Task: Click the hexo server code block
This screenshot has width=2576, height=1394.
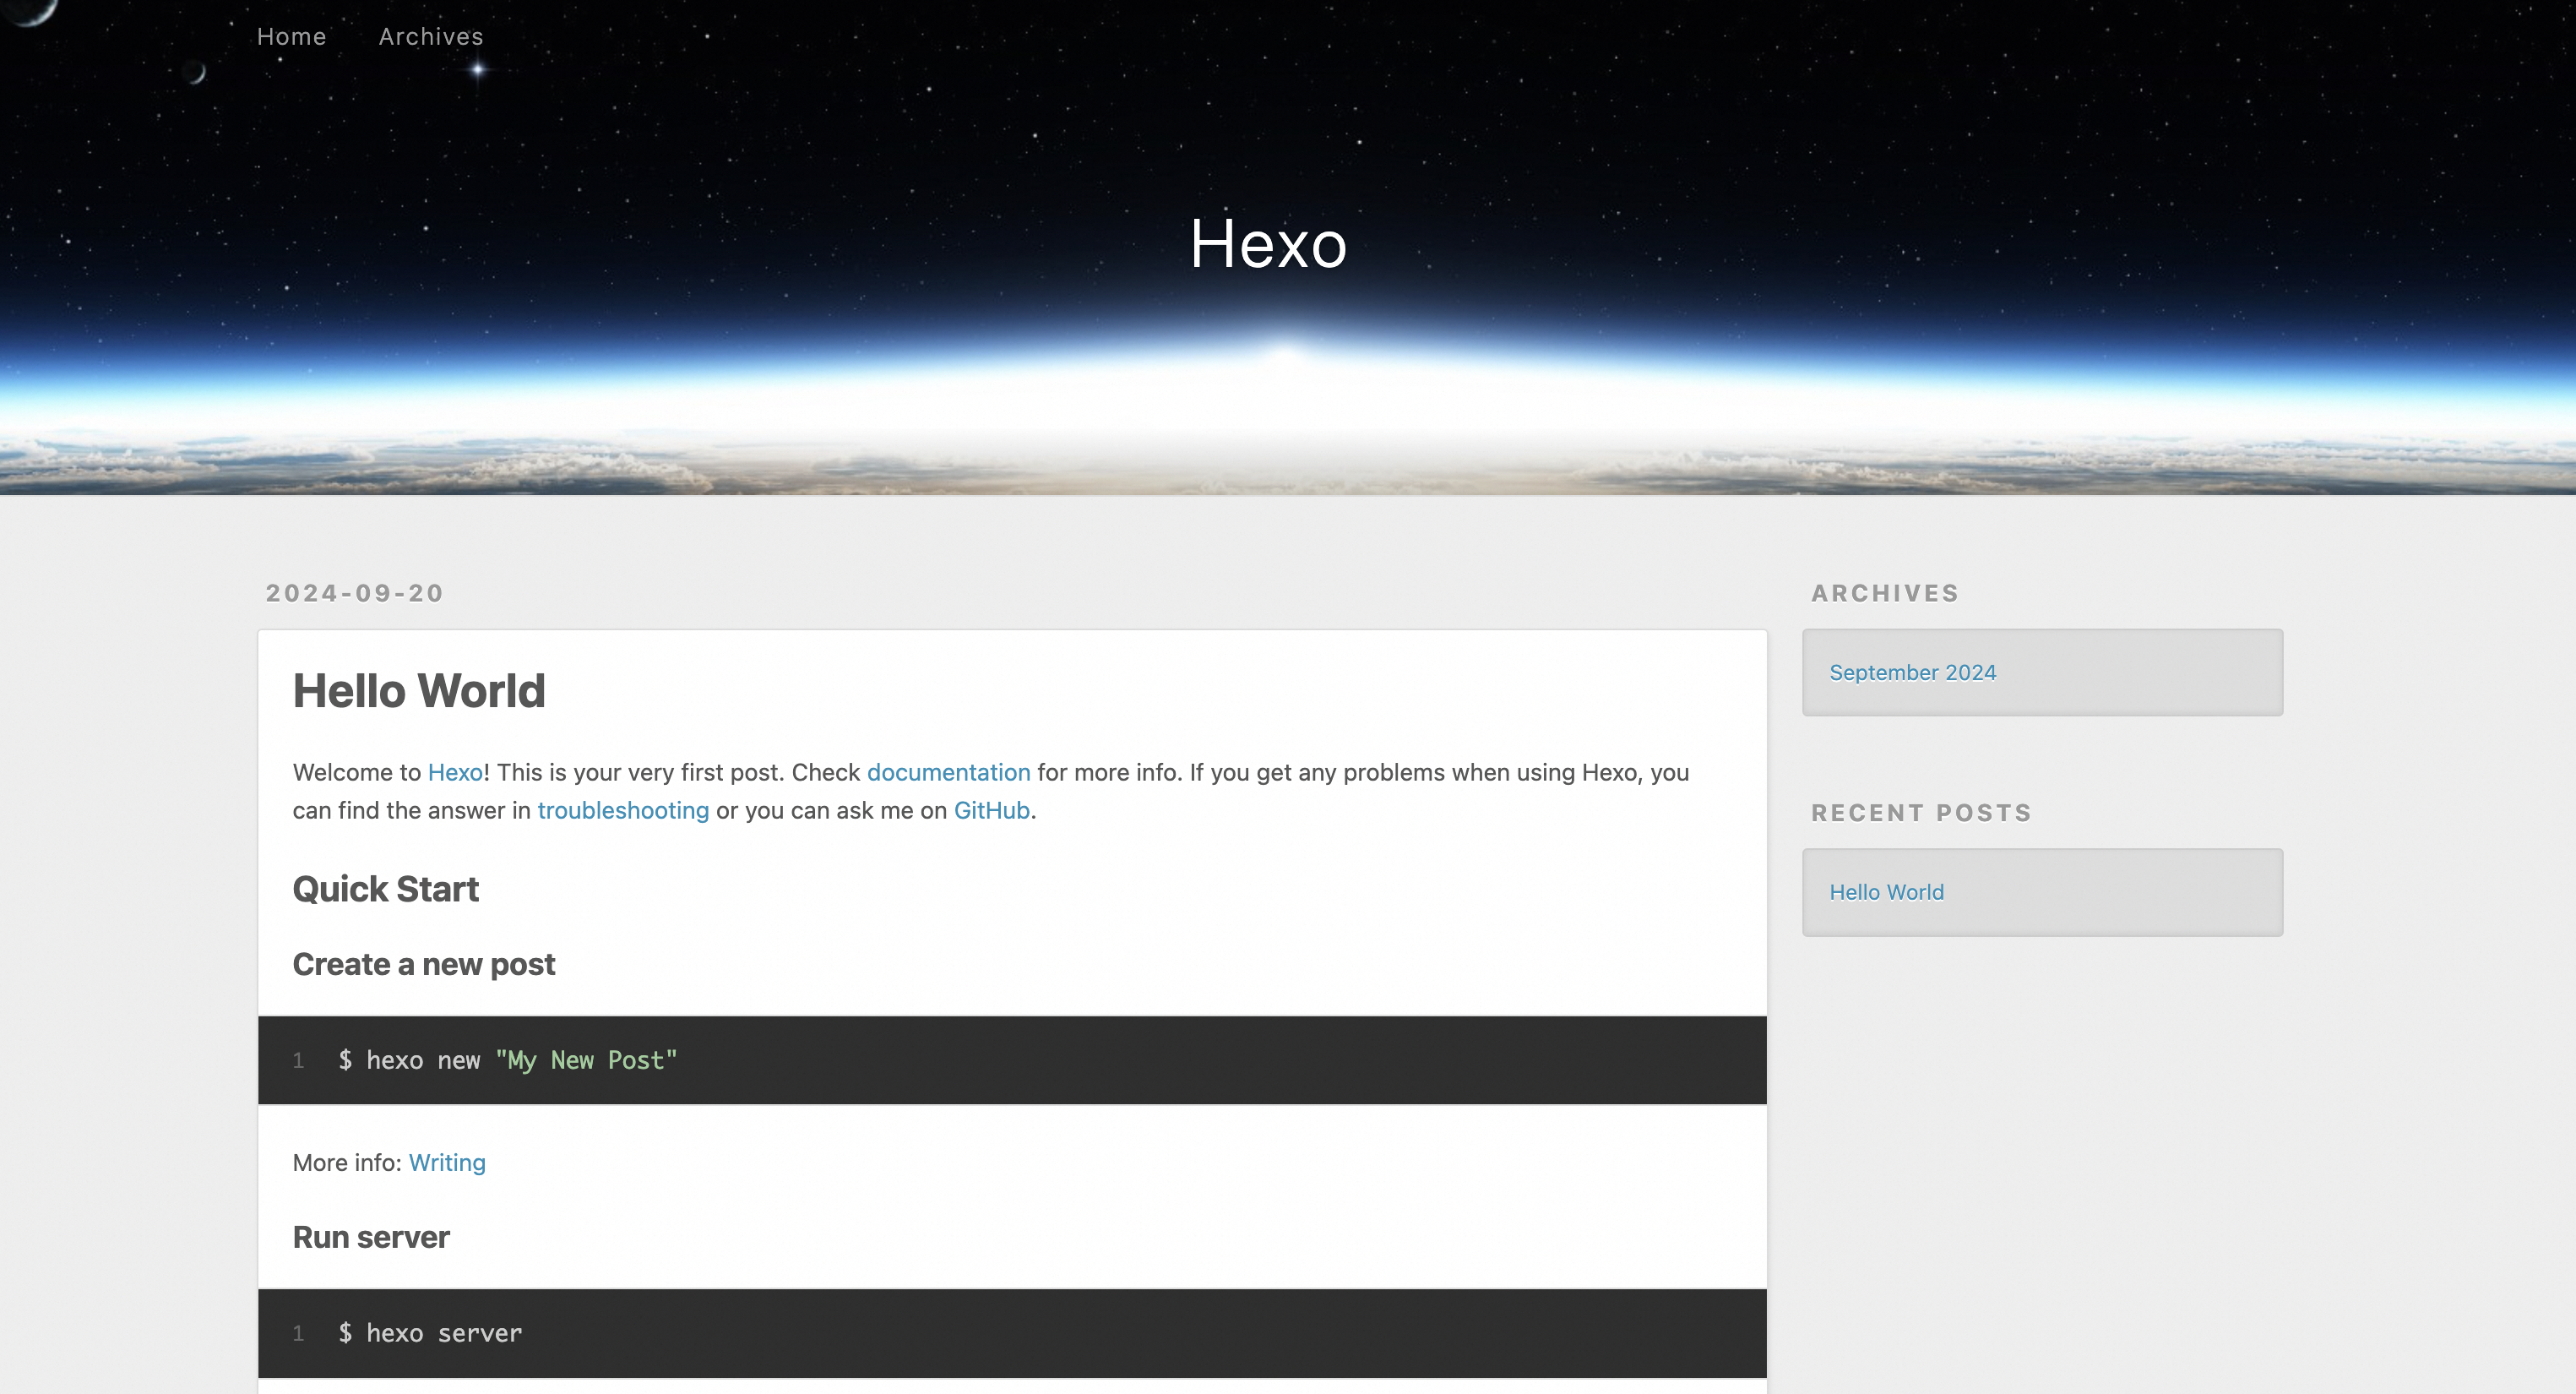Action: tap(1010, 1333)
